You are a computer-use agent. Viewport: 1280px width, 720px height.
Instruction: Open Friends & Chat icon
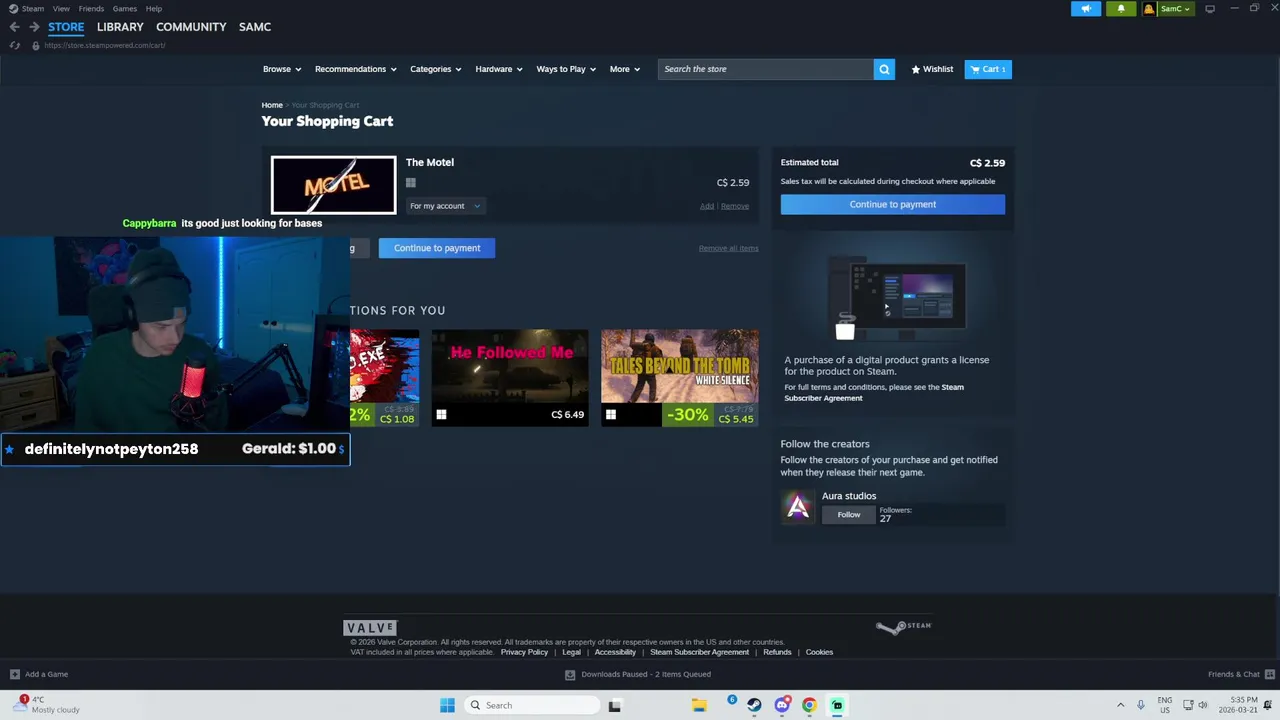click(x=1270, y=674)
